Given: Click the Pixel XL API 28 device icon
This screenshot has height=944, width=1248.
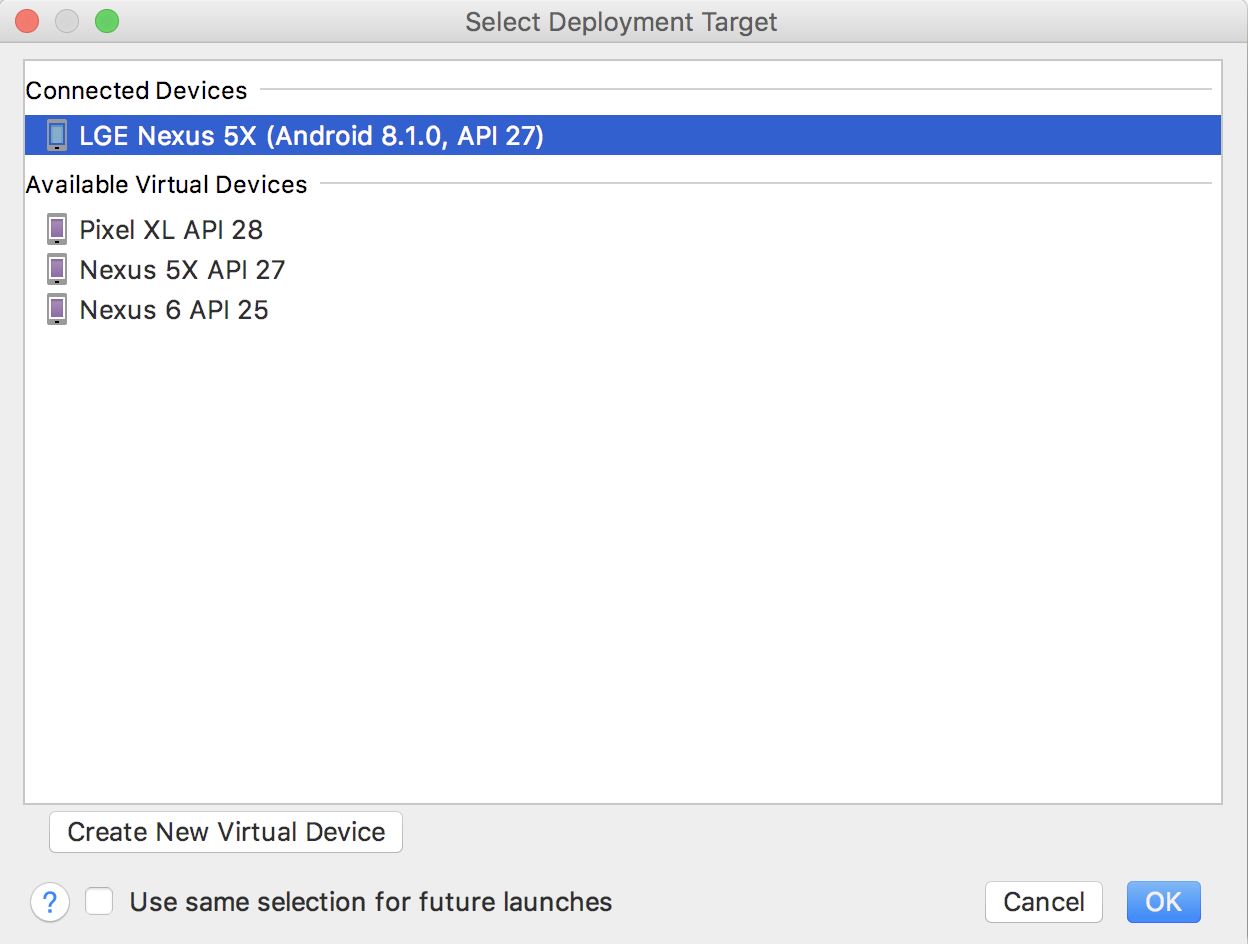Looking at the screenshot, I should click(x=57, y=229).
